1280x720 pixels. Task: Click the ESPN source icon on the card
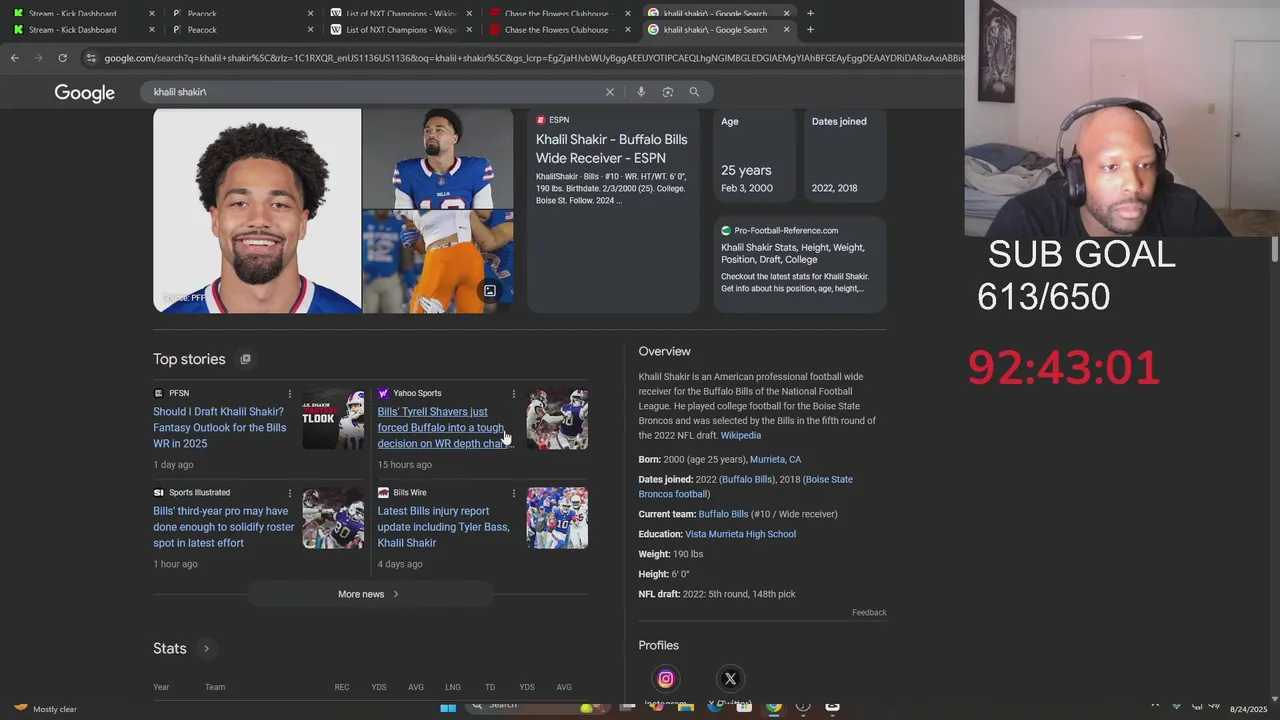coord(541,120)
